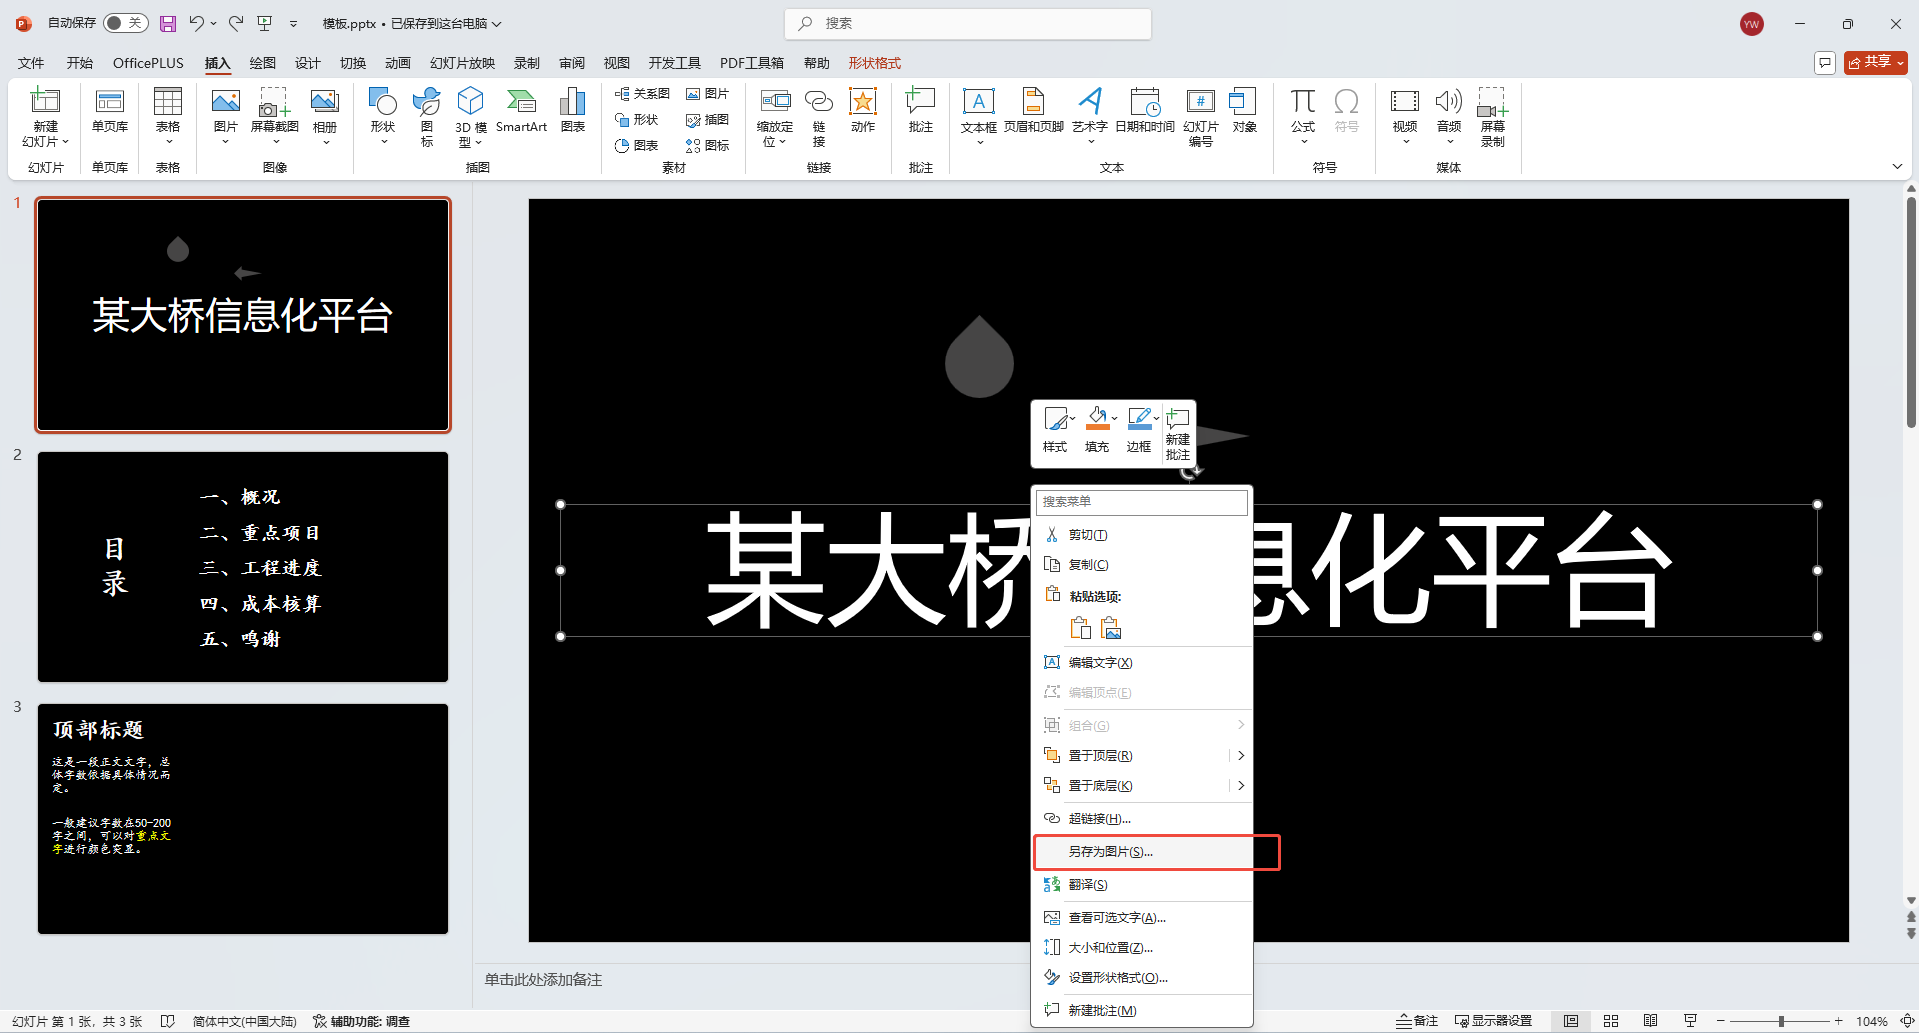Image resolution: width=1919 pixels, height=1033 pixels.
Task: Toggle the 备注 notes pane in status bar
Action: click(1417, 1021)
